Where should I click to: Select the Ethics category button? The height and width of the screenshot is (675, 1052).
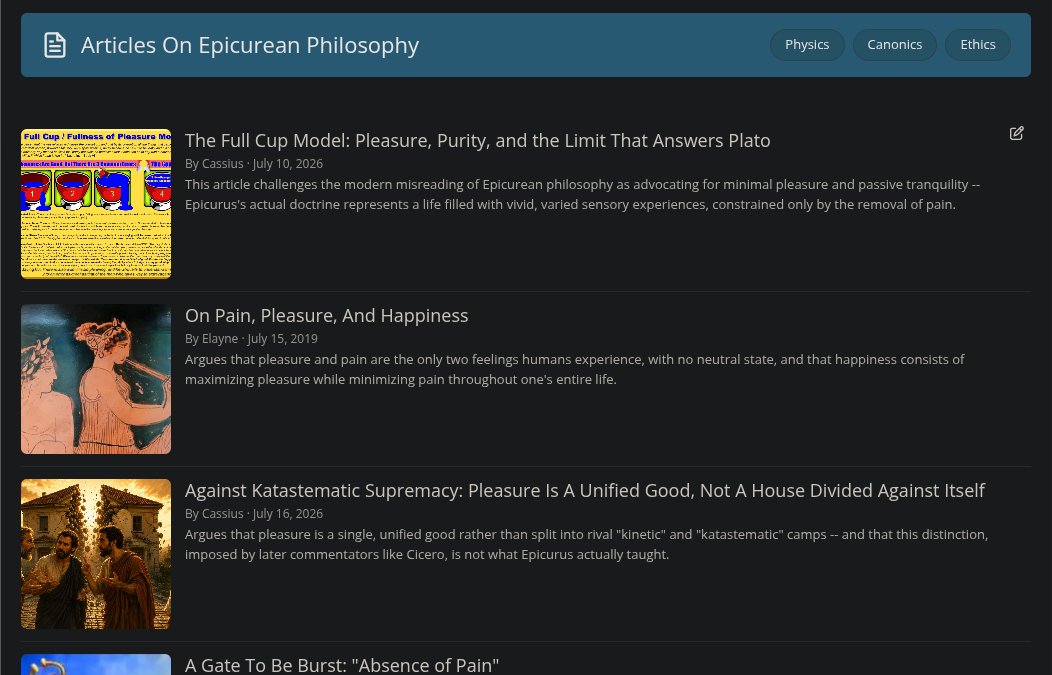point(978,45)
